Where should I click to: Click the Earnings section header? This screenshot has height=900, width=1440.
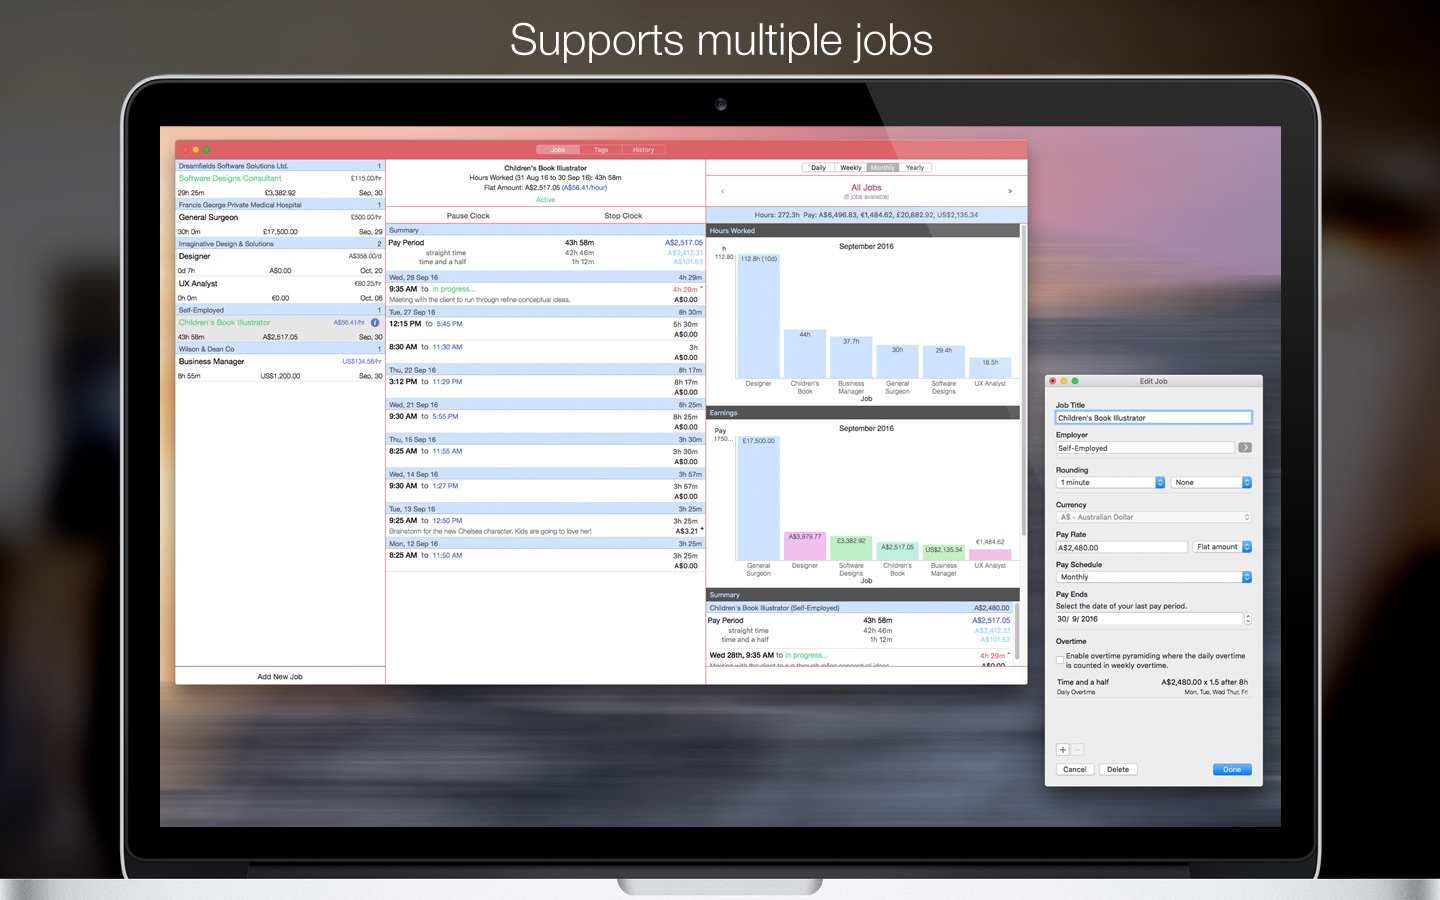point(863,413)
